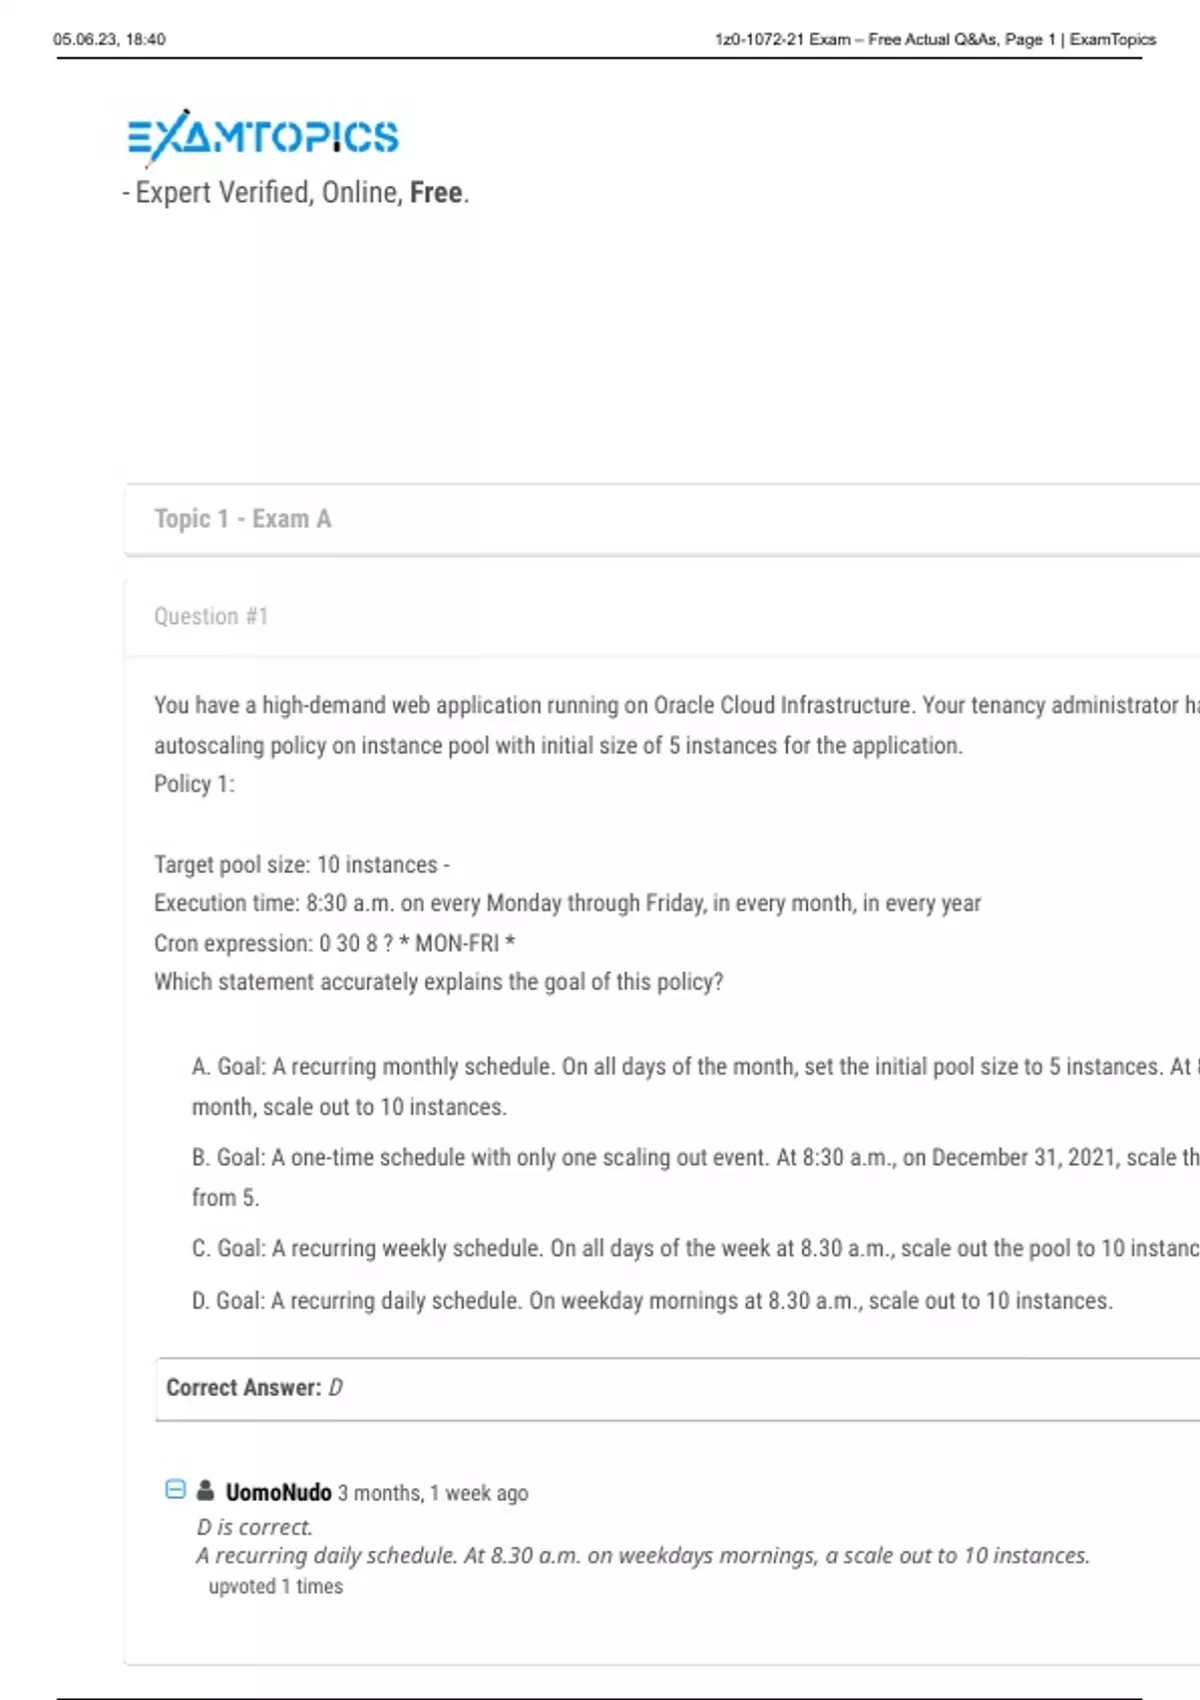
Task: Click the Question #1 heading
Action: tap(211, 616)
